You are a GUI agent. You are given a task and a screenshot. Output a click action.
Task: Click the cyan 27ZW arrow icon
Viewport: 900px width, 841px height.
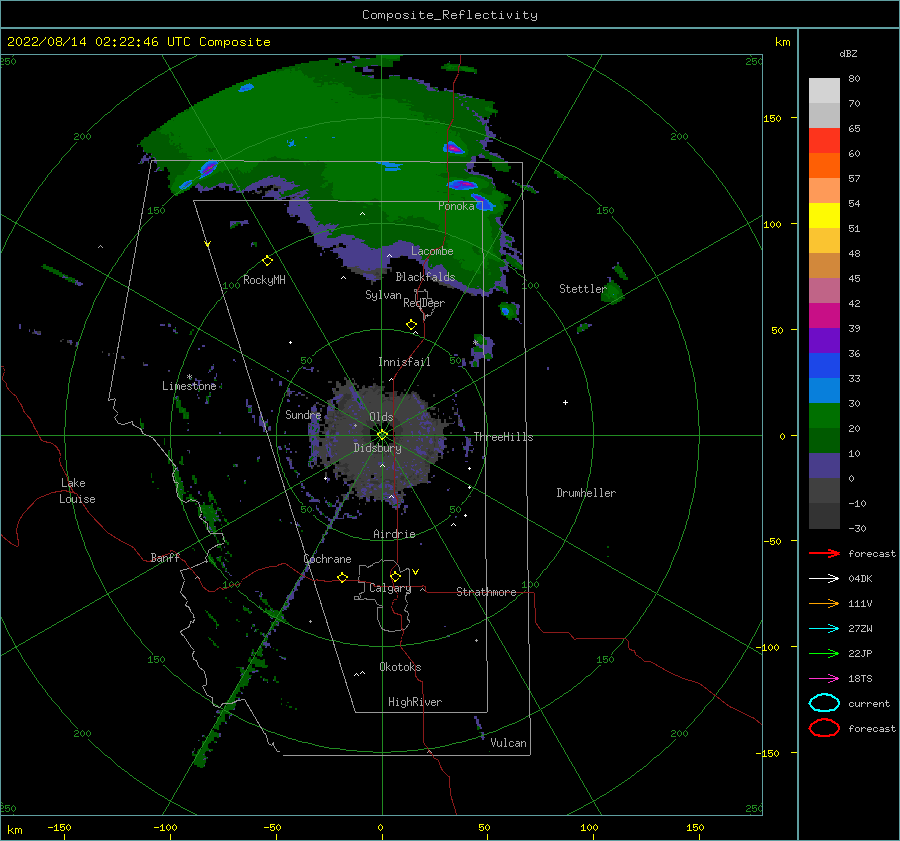824,629
